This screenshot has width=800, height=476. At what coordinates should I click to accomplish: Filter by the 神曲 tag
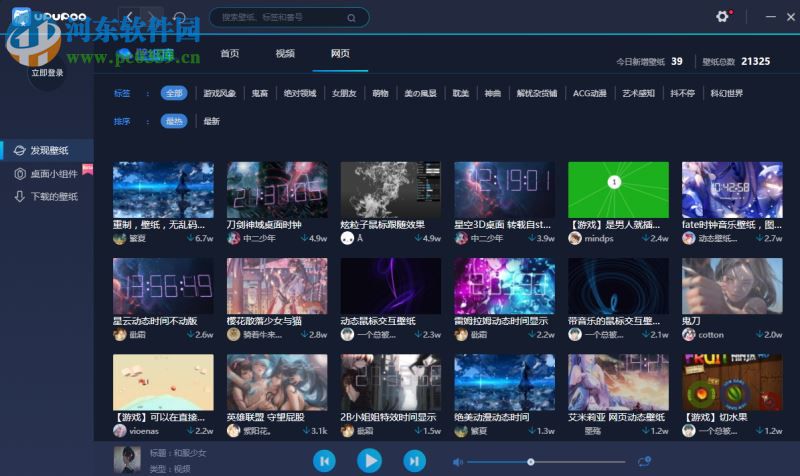point(492,93)
